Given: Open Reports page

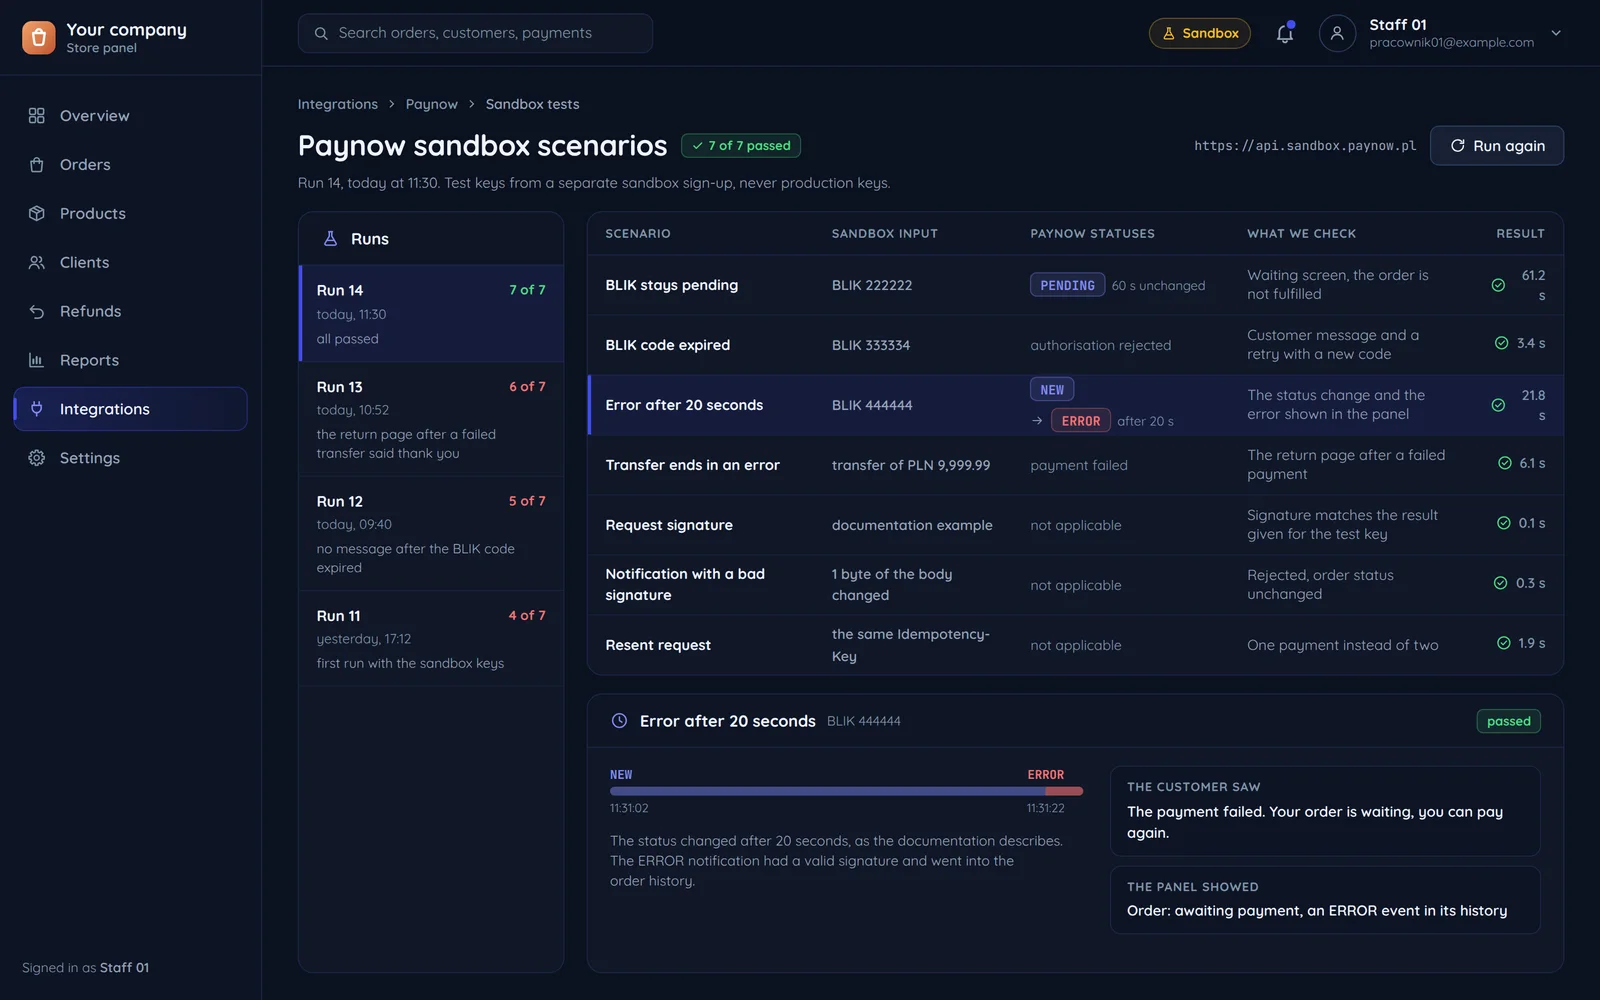Looking at the screenshot, I should [x=130, y=361].
